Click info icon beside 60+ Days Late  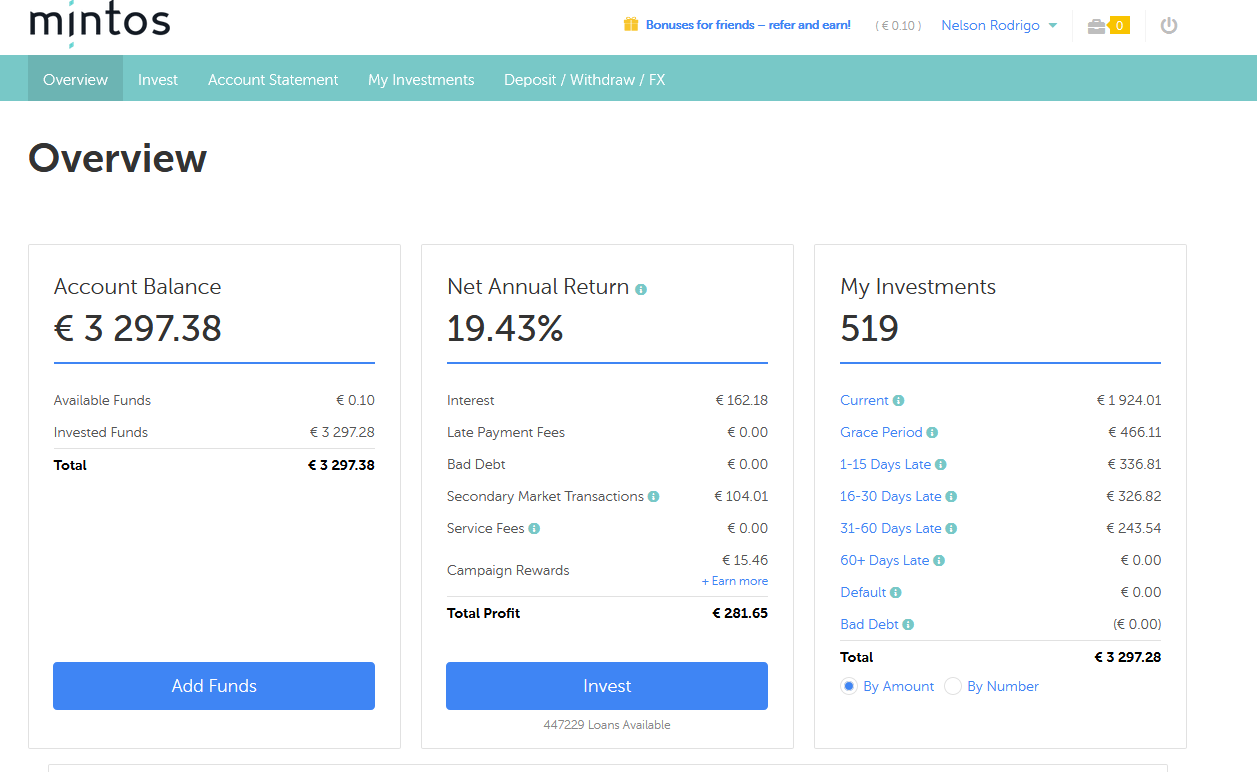tap(939, 561)
